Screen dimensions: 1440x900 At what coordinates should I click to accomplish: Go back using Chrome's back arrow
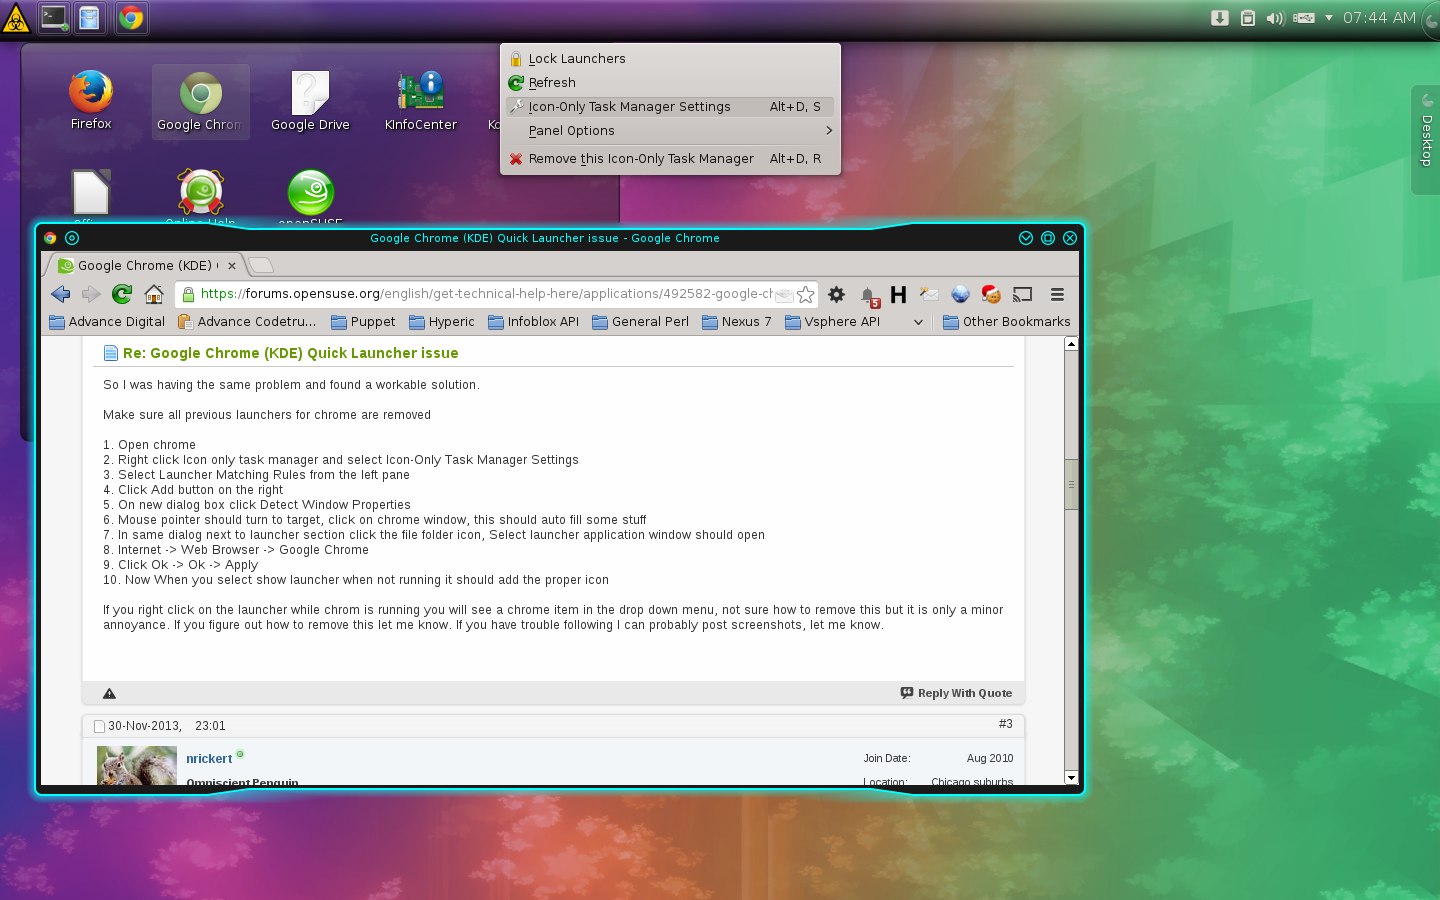[x=61, y=294]
